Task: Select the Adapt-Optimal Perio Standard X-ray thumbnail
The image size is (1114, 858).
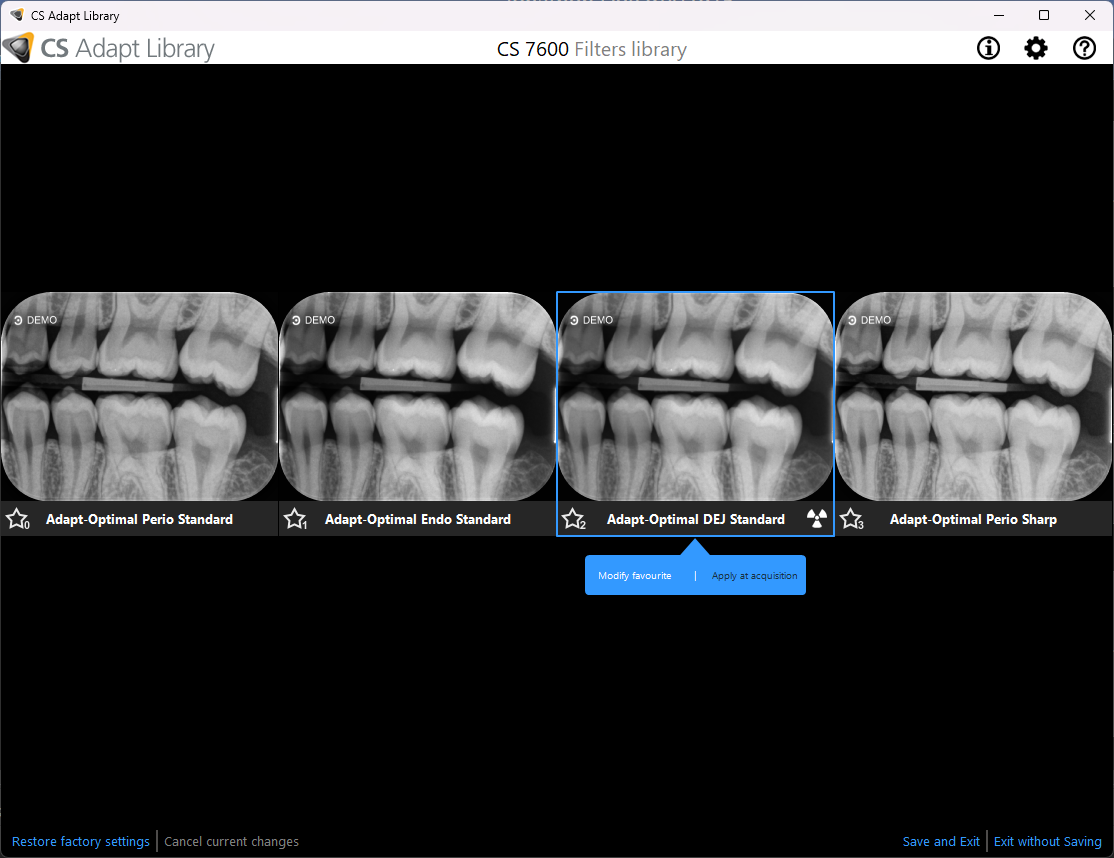Action: [139, 397]
